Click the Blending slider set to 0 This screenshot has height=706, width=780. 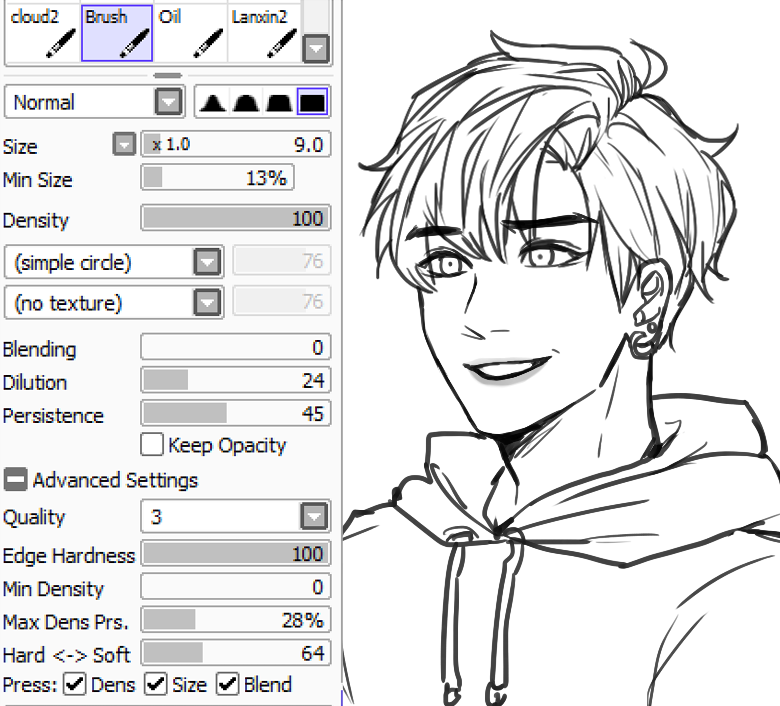tap(236, 347)
